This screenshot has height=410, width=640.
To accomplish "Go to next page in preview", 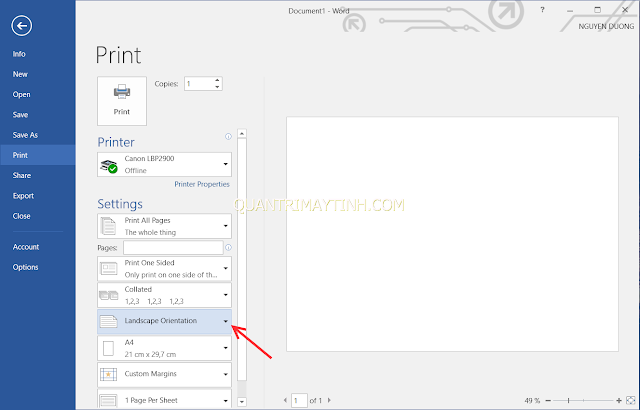I will [329, 400].
